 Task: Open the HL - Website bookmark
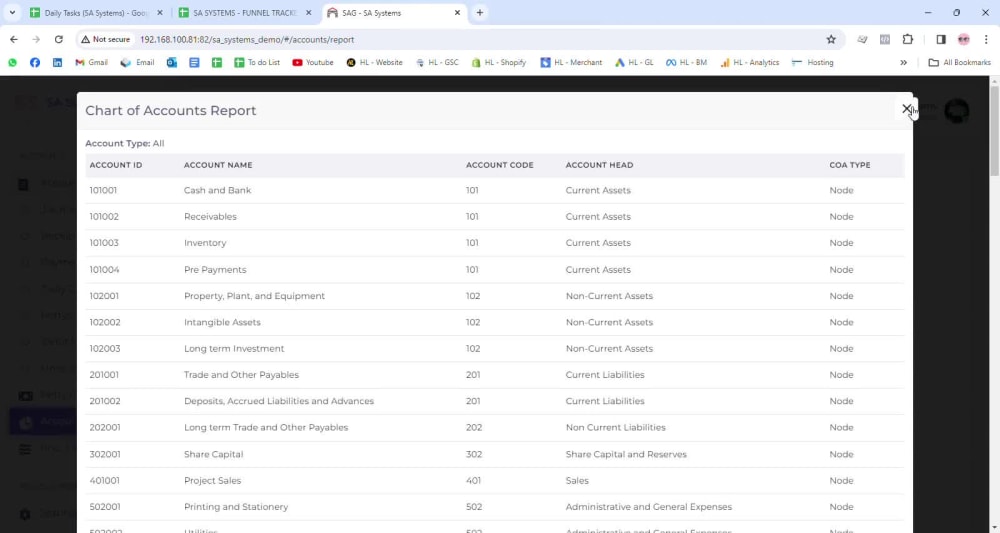point(374,62)
